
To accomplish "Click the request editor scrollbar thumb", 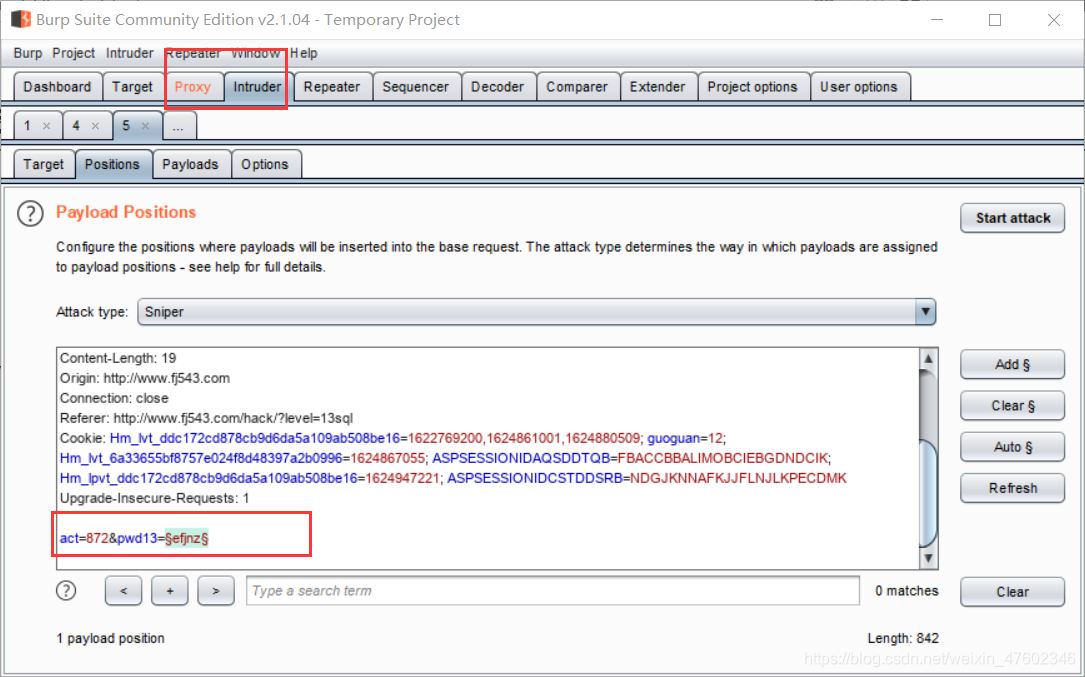I will click(928, 493).
